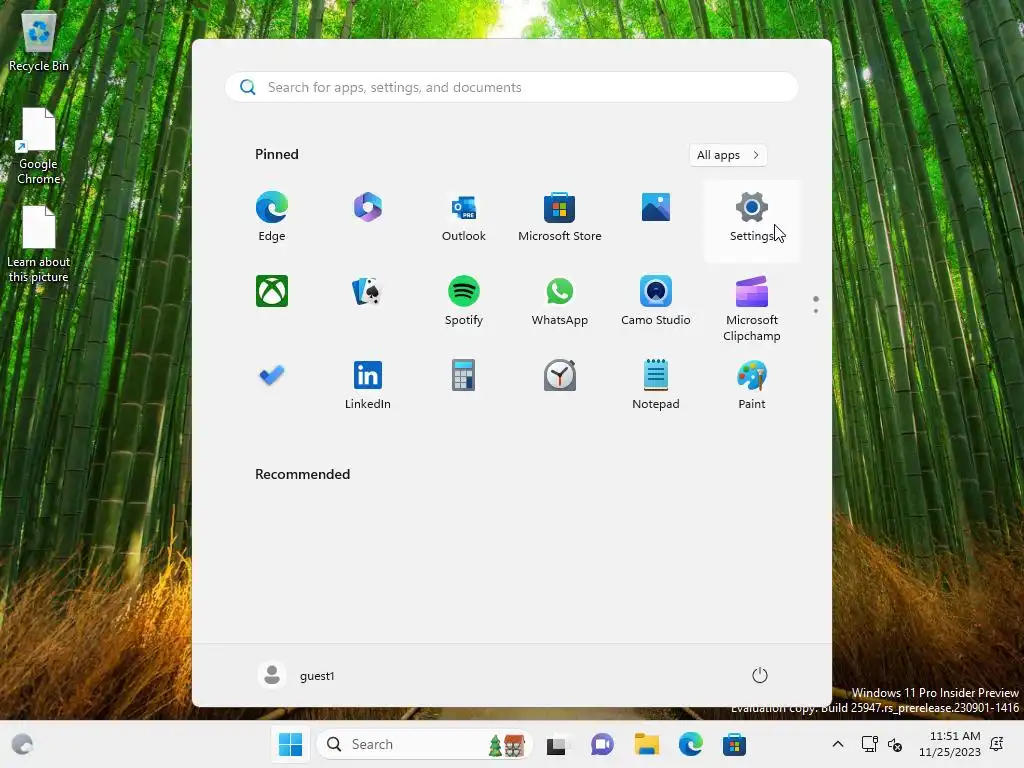Open notification bell in taskbar

tap(997, 744)
